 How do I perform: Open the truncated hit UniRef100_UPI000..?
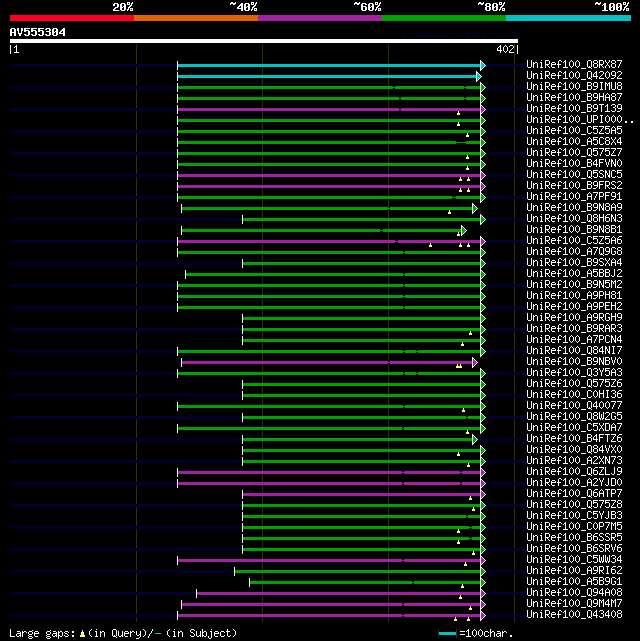tap(580, 120)
